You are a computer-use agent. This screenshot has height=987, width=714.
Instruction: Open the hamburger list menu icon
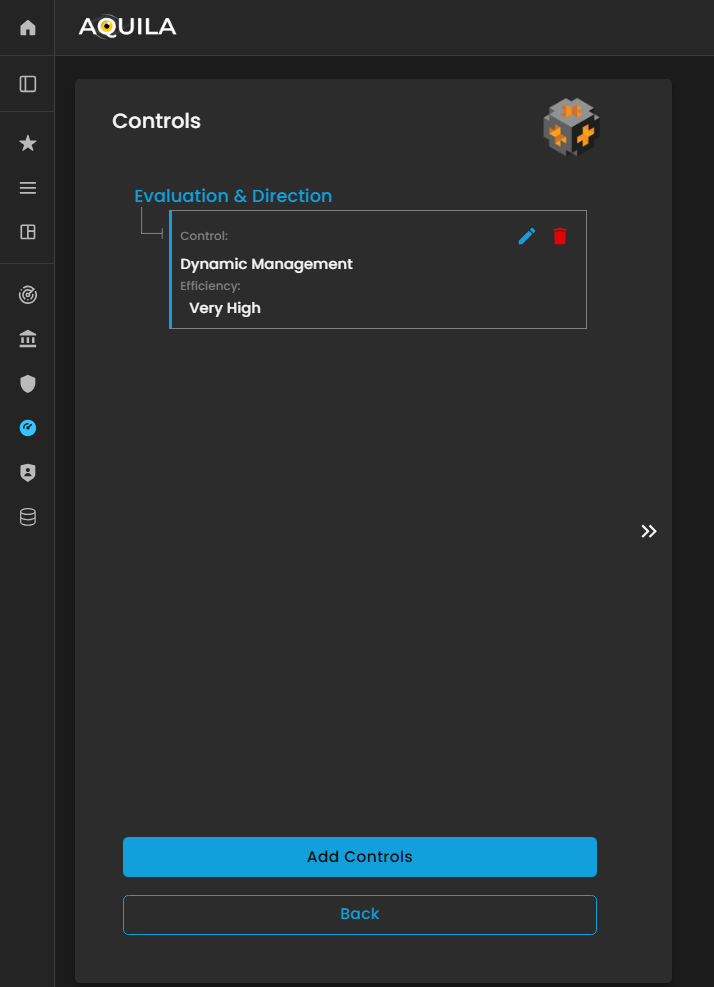point(28,188)
